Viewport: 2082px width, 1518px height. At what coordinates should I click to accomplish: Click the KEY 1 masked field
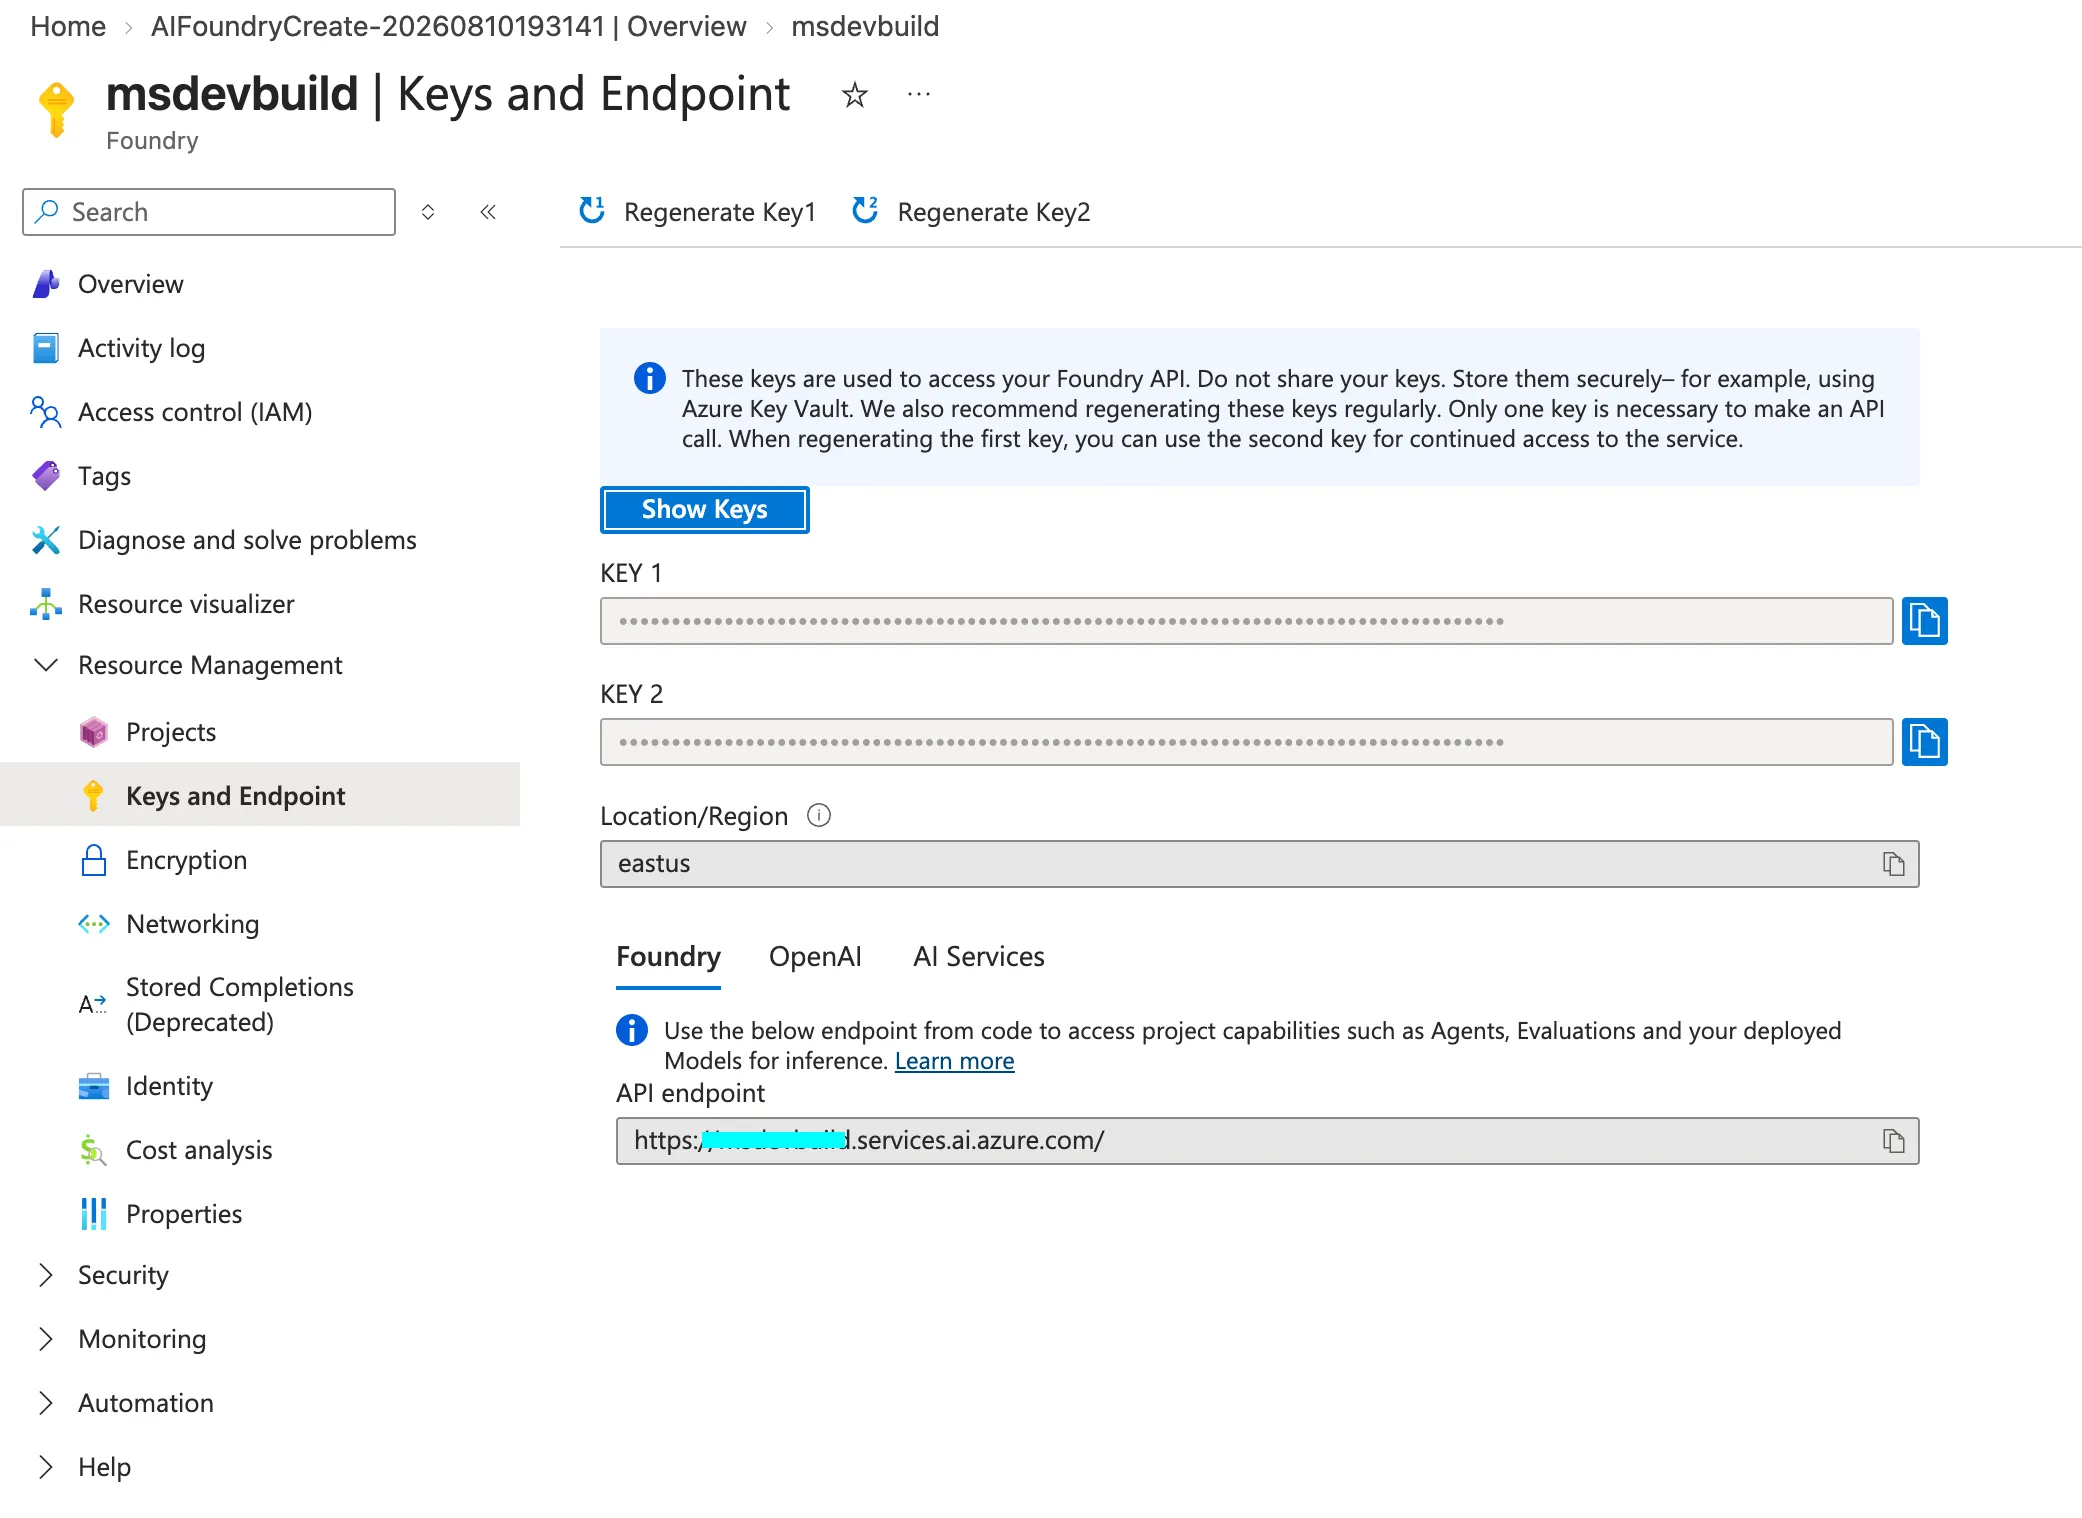coord(1246,621)
